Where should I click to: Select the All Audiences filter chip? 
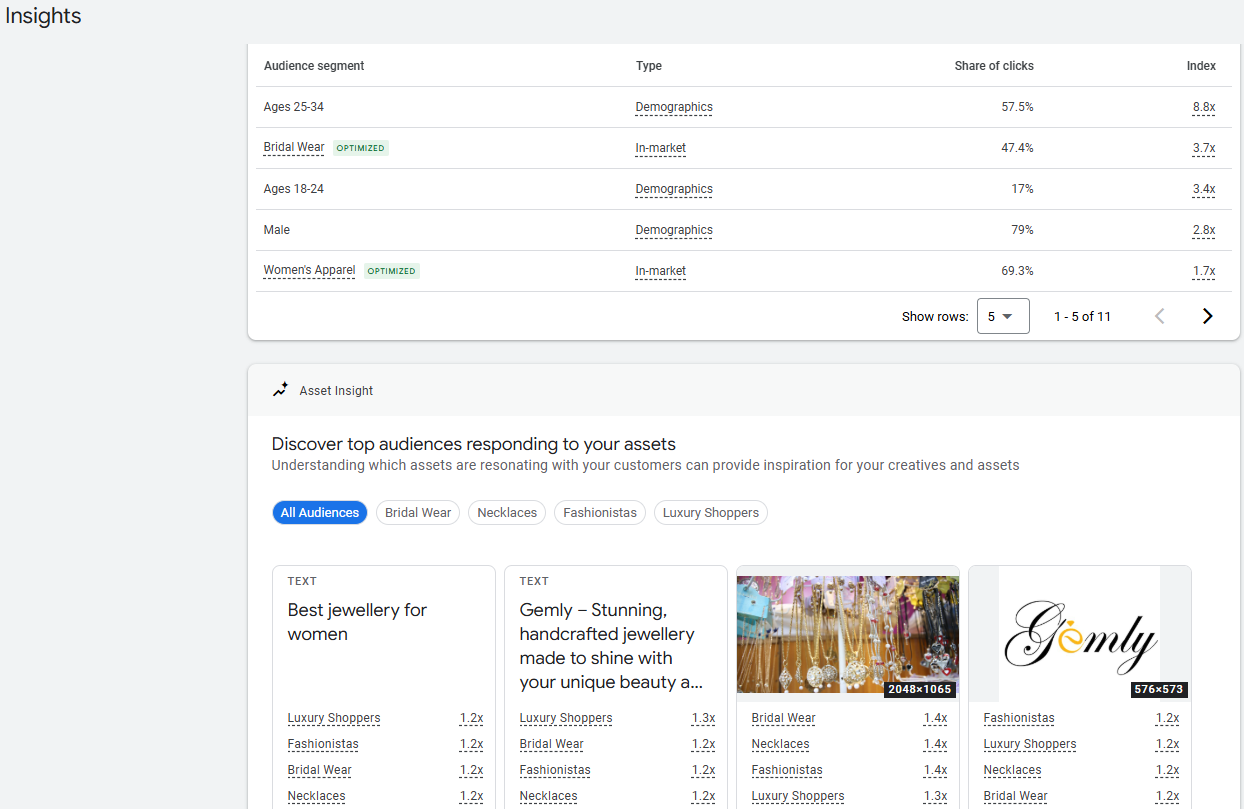[x=320, y=512]
